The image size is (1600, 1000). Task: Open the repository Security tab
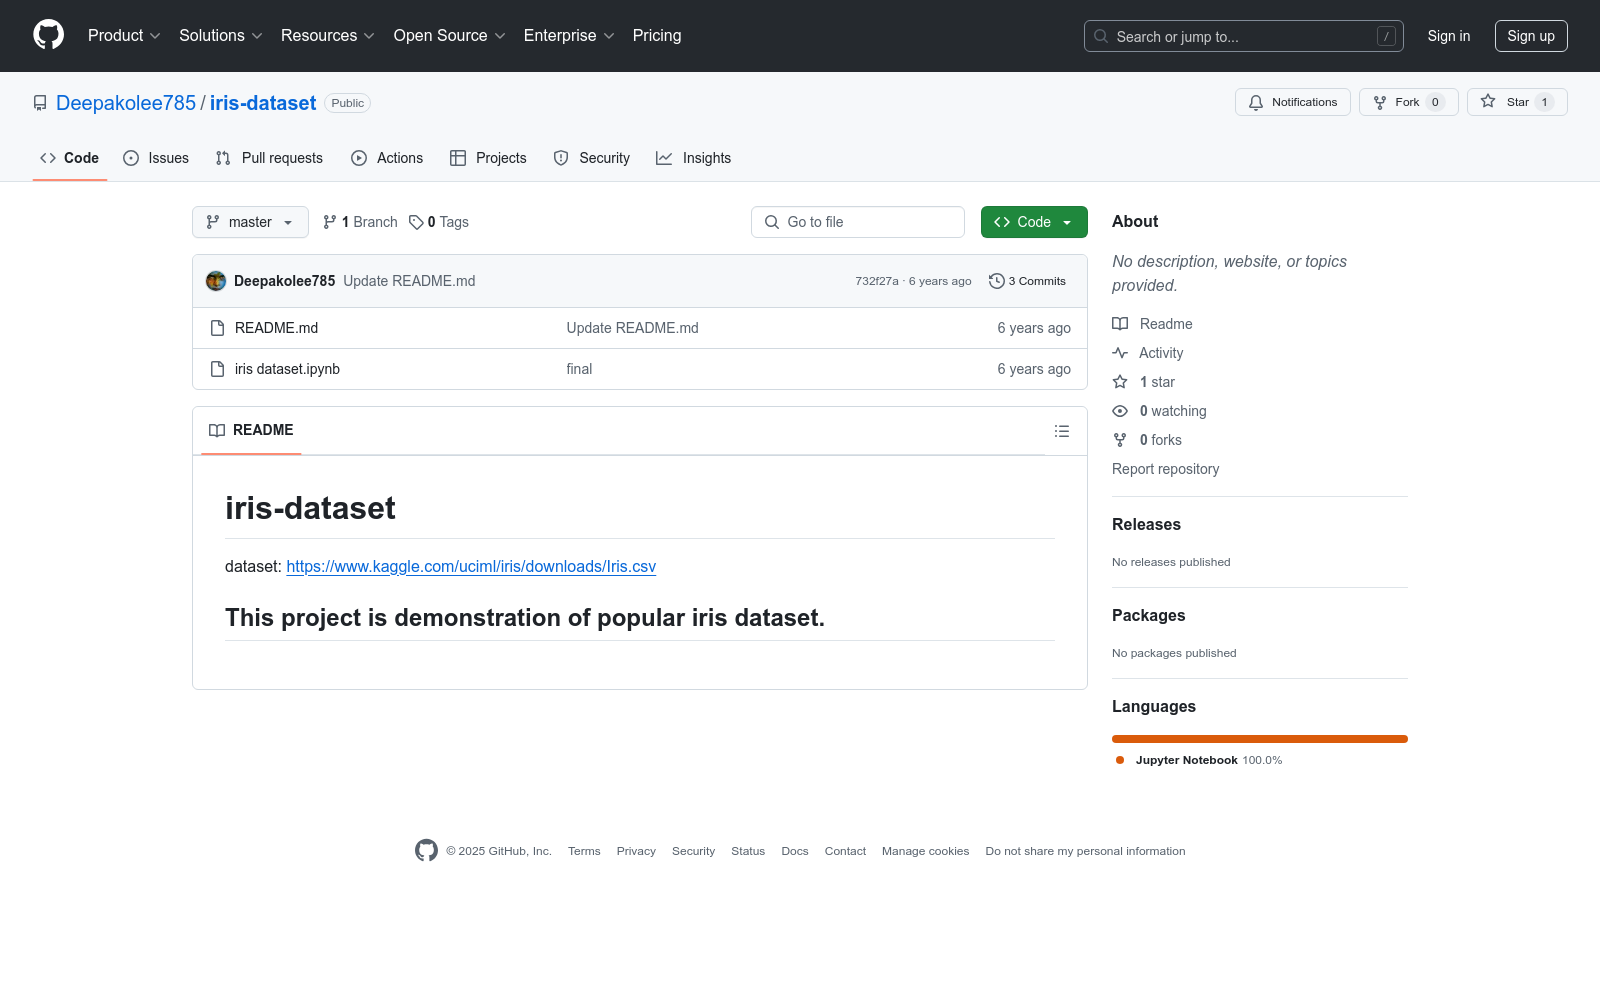click(592, 158)
